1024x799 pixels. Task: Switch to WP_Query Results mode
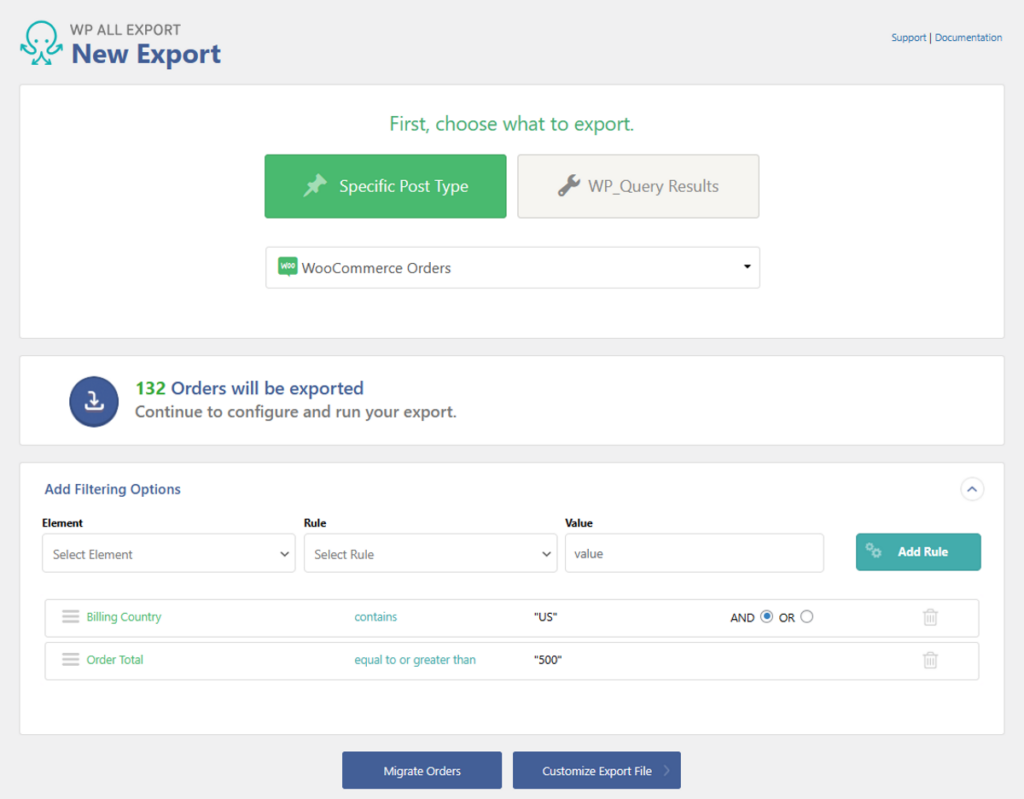click(638, 186)
